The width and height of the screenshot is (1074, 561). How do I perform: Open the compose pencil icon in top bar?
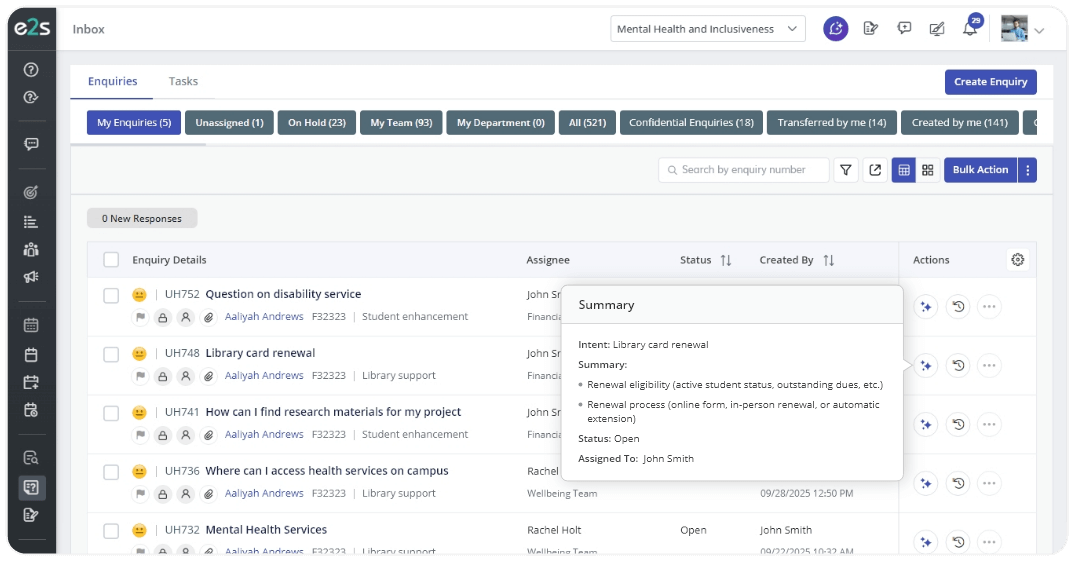pos(937,29)
